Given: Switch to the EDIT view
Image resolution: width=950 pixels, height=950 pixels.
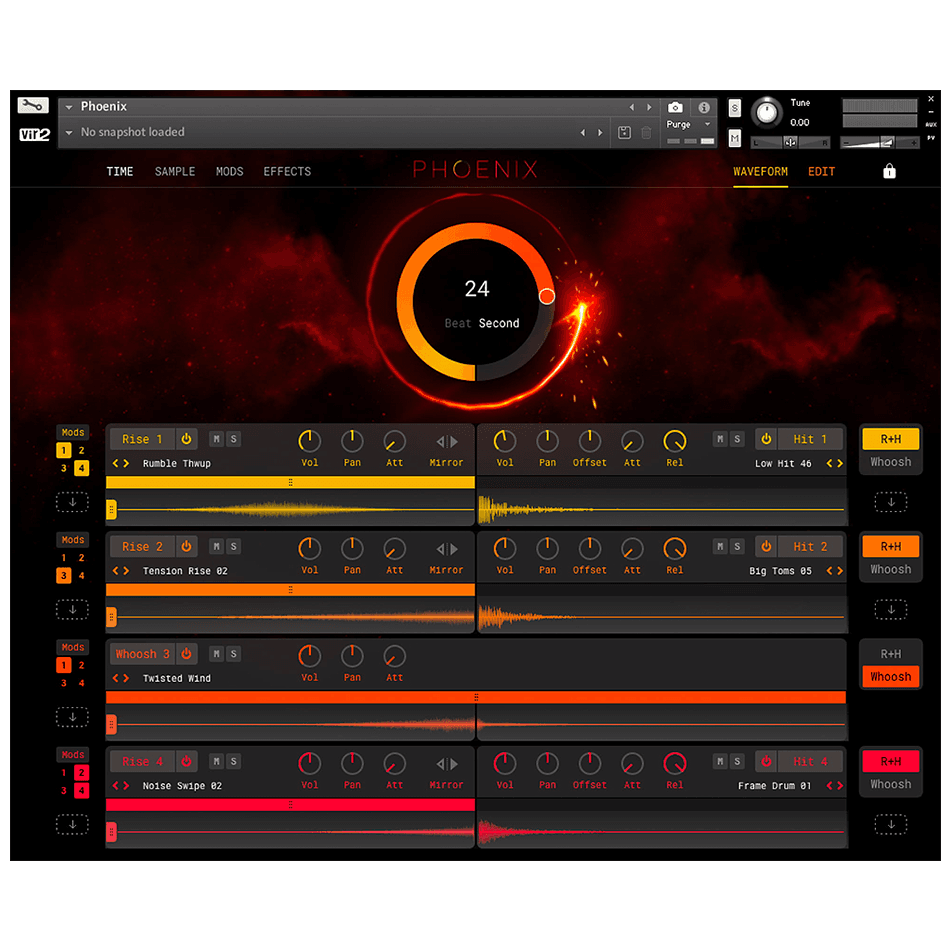Looking at the screenshot, I should tap(822, 171).
